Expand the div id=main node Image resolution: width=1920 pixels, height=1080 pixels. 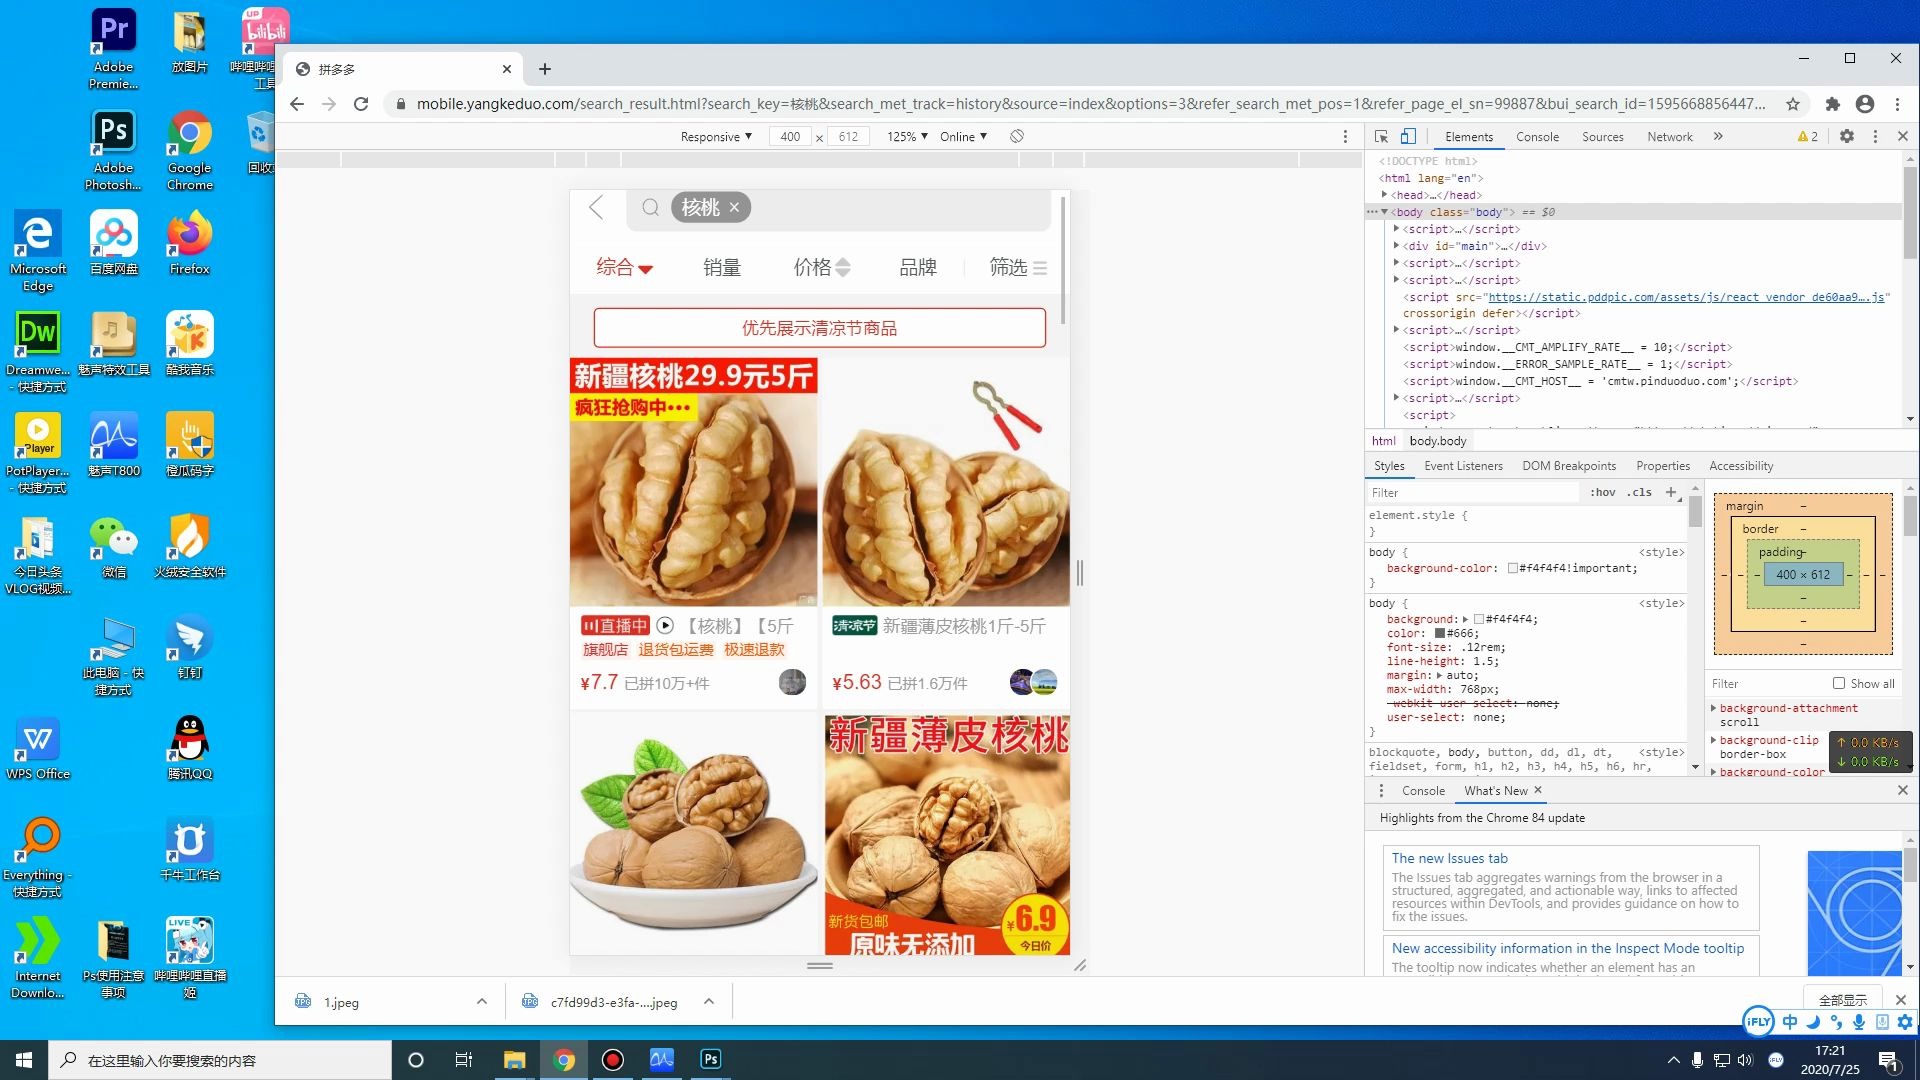pyautogui.click(x=1396, y=246)
